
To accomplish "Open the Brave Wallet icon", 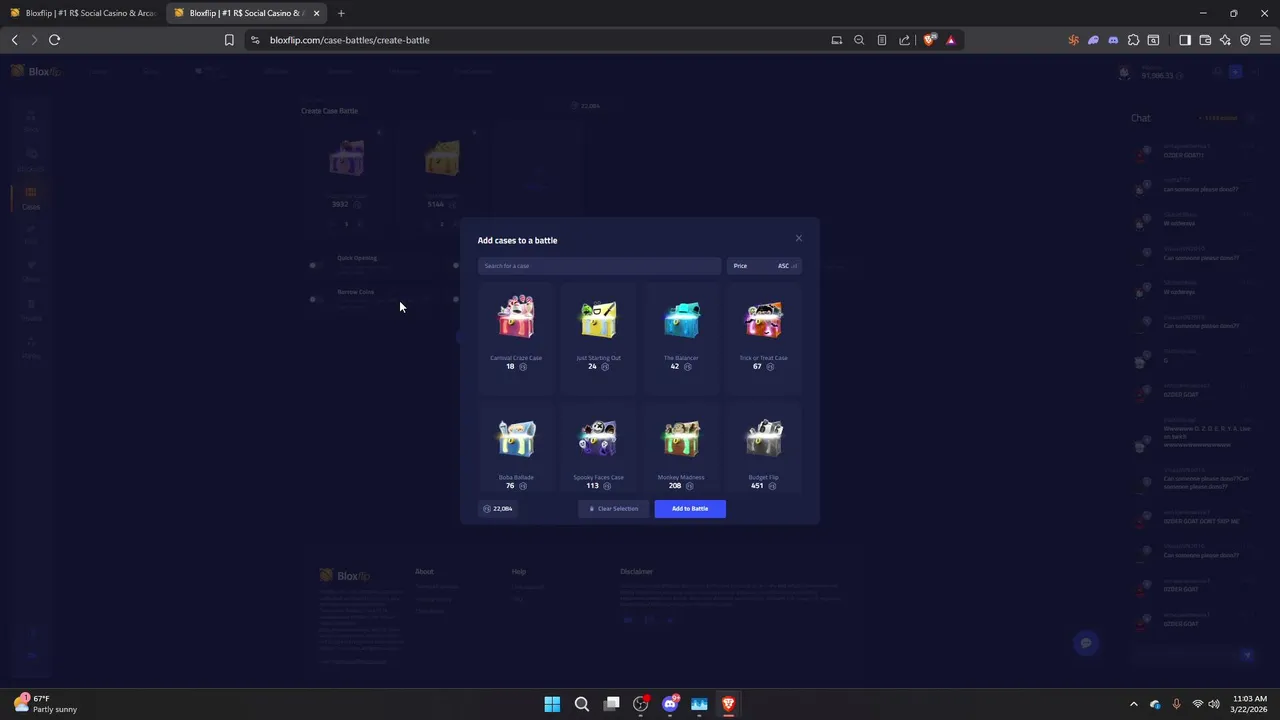I will point(1205,40).
